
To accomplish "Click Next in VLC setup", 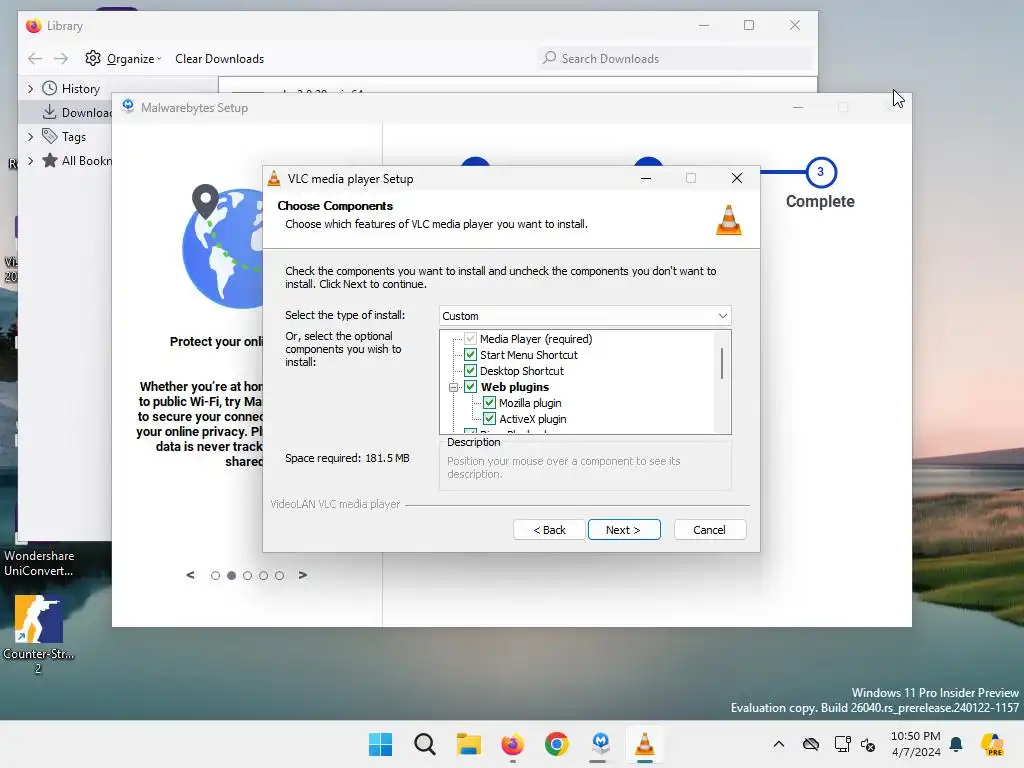I will point(624,530).
